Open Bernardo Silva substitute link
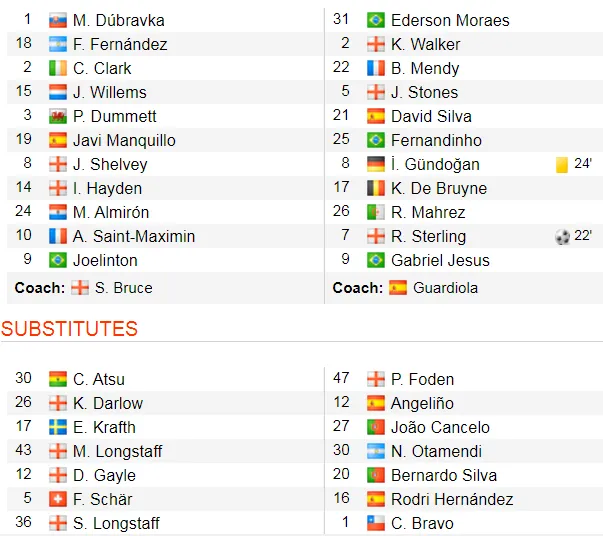603x536 pixels. pyautogui.click(x=443, y=475)
